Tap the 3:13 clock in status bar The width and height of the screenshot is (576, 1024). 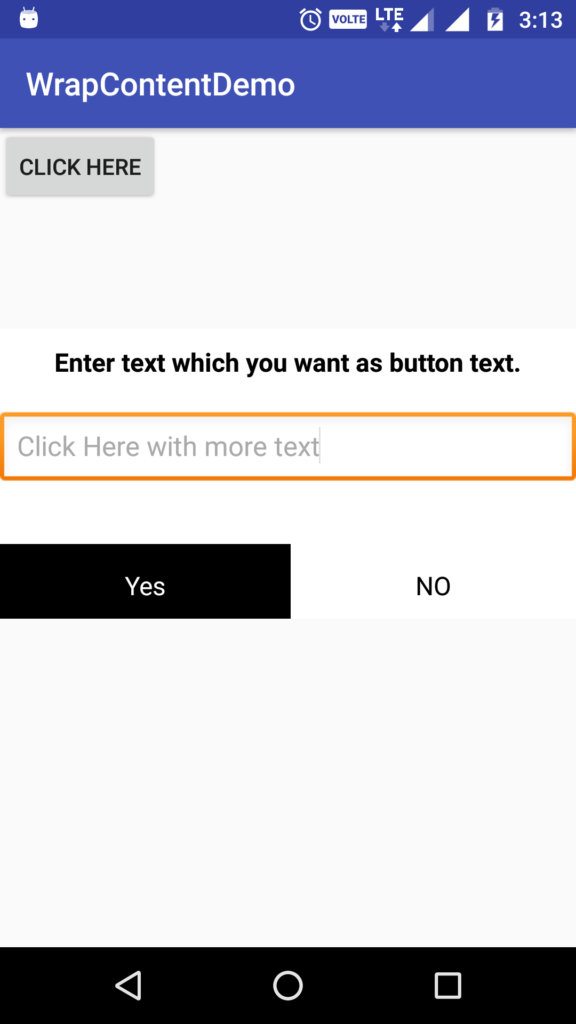[541, 20]
